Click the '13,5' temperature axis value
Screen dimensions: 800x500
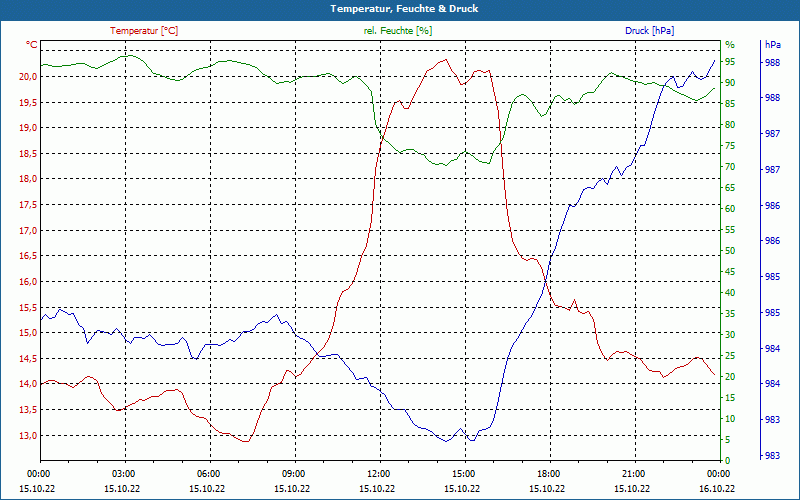pyautogui.click(x=28, y=410)
